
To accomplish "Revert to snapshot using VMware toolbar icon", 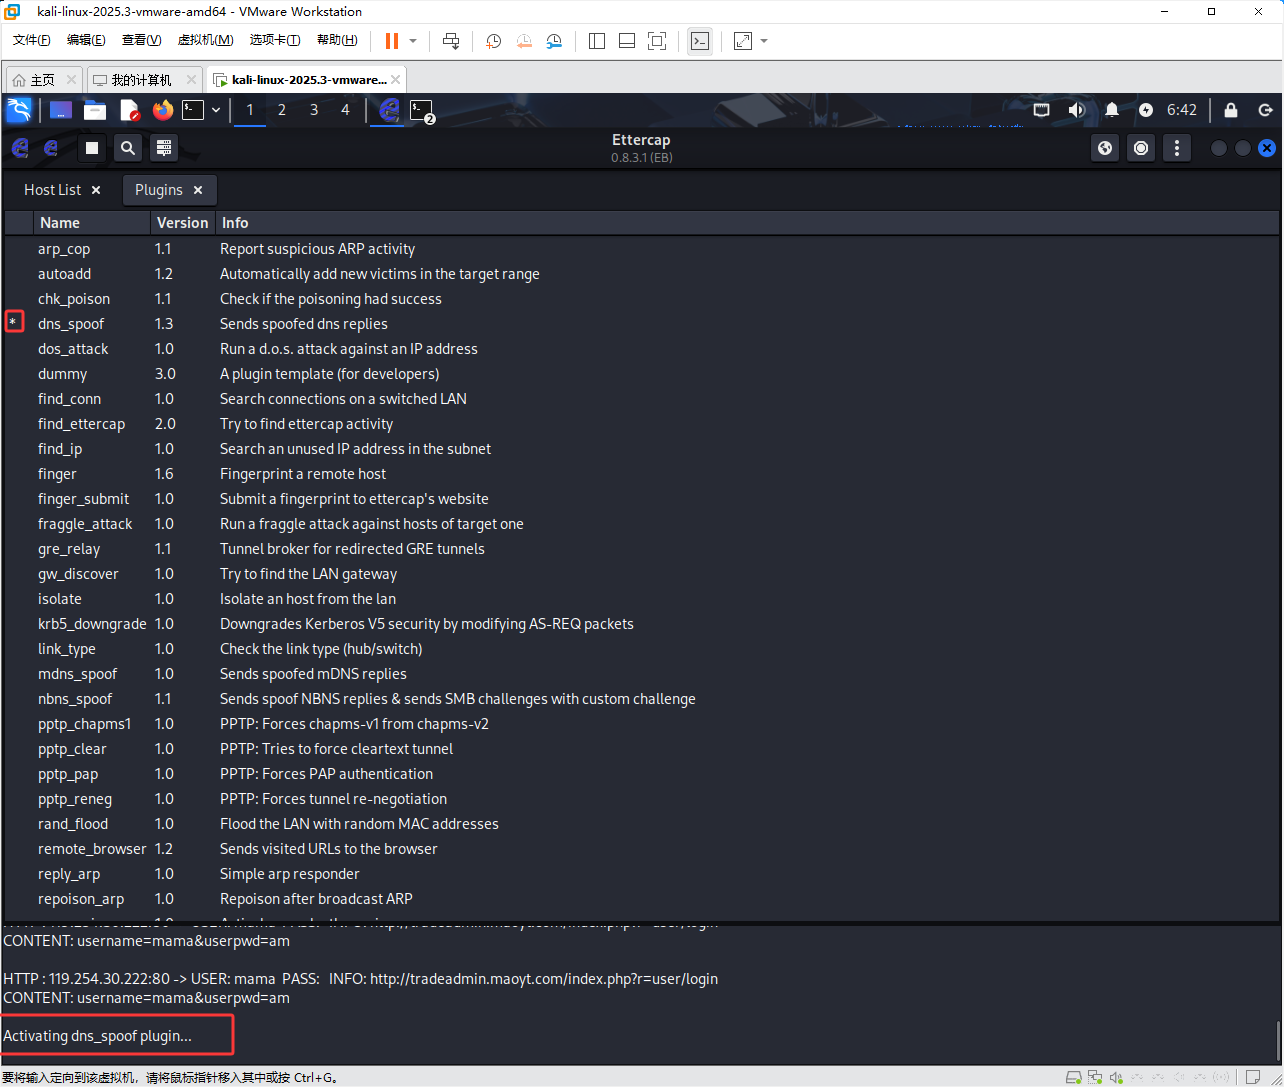I will [x=524, y=41].
